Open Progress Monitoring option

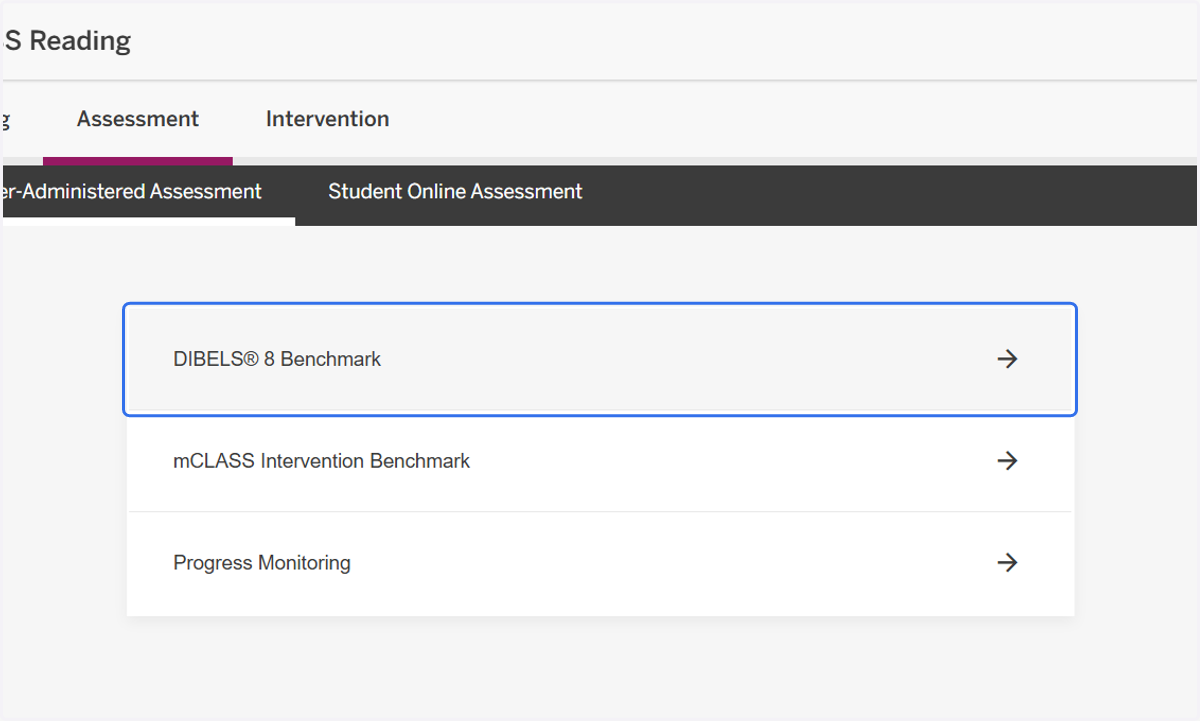(x=600, y=563)
